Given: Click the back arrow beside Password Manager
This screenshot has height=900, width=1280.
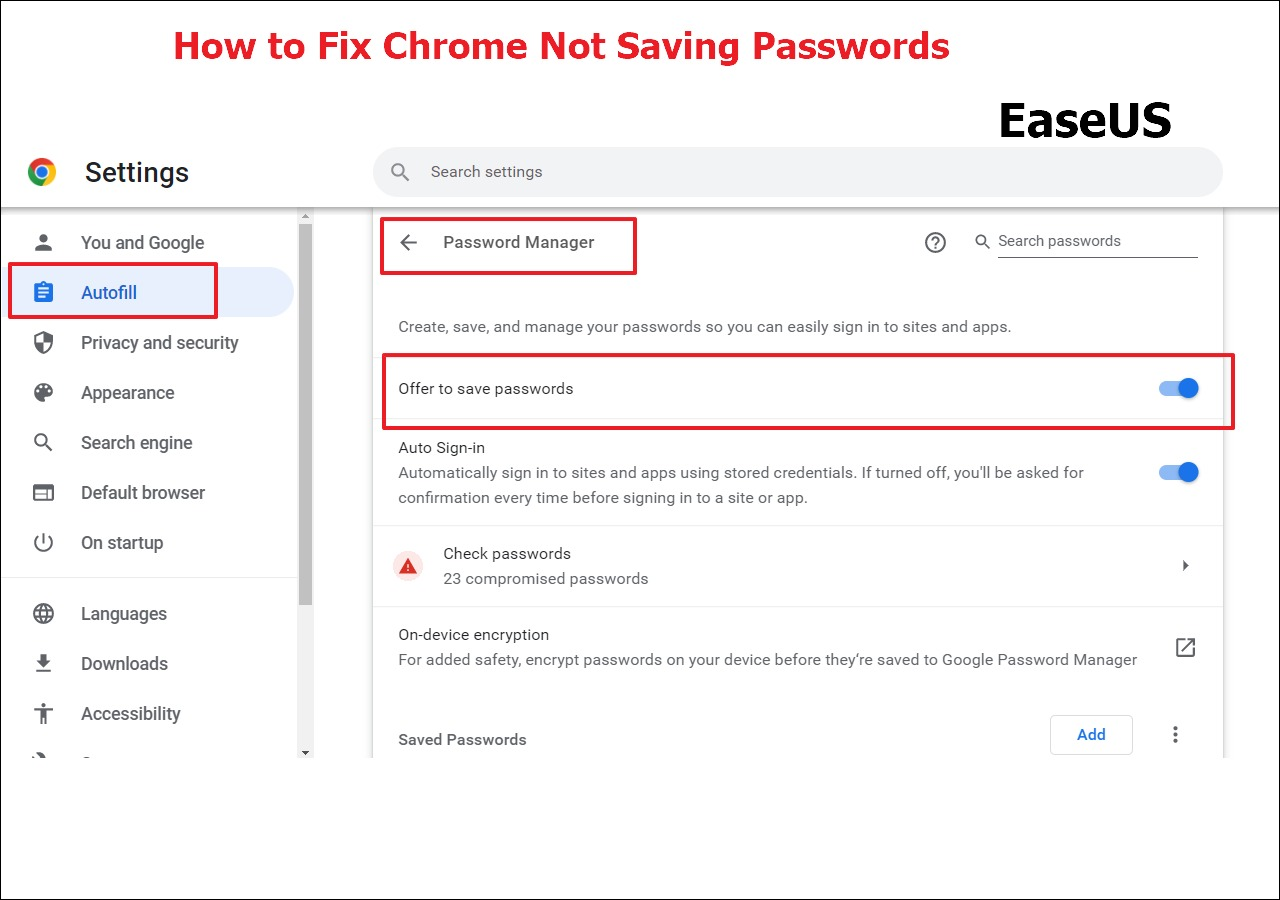Looking at the screenshot, I should point(408,242).
